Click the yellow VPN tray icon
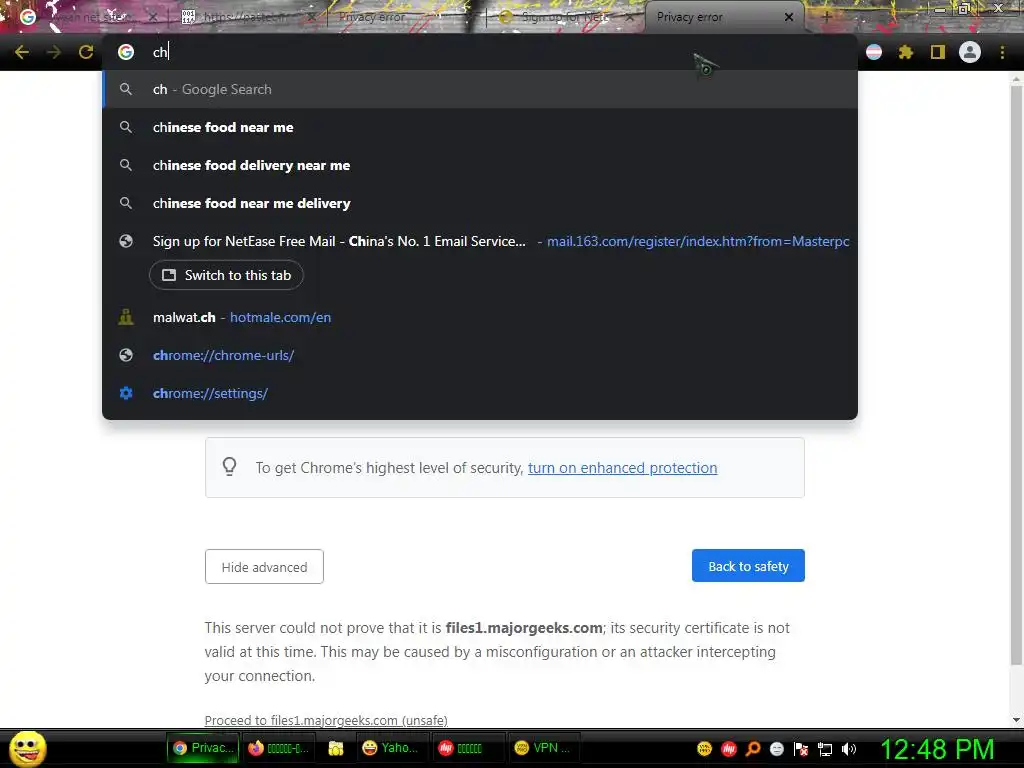The image size is (1024, 768). (x=704, y=749)
